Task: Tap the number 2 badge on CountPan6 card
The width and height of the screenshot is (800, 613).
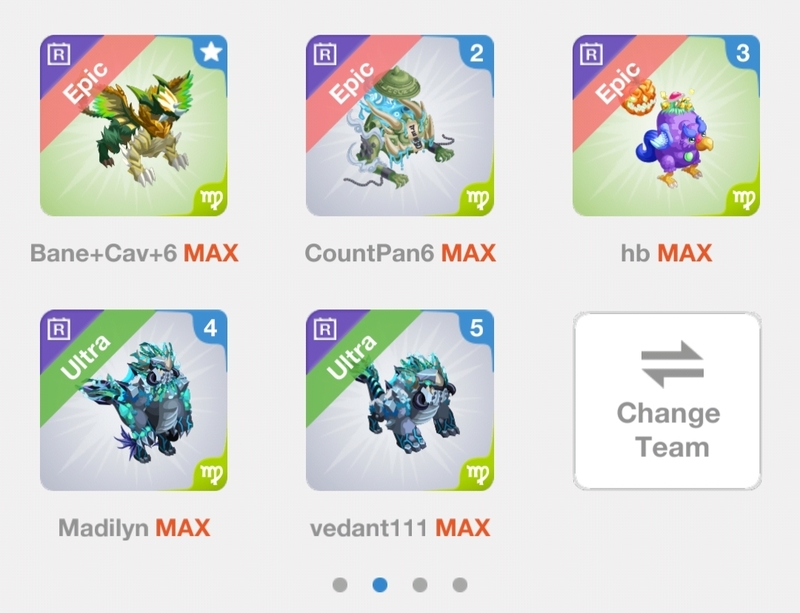Action: 477,53
